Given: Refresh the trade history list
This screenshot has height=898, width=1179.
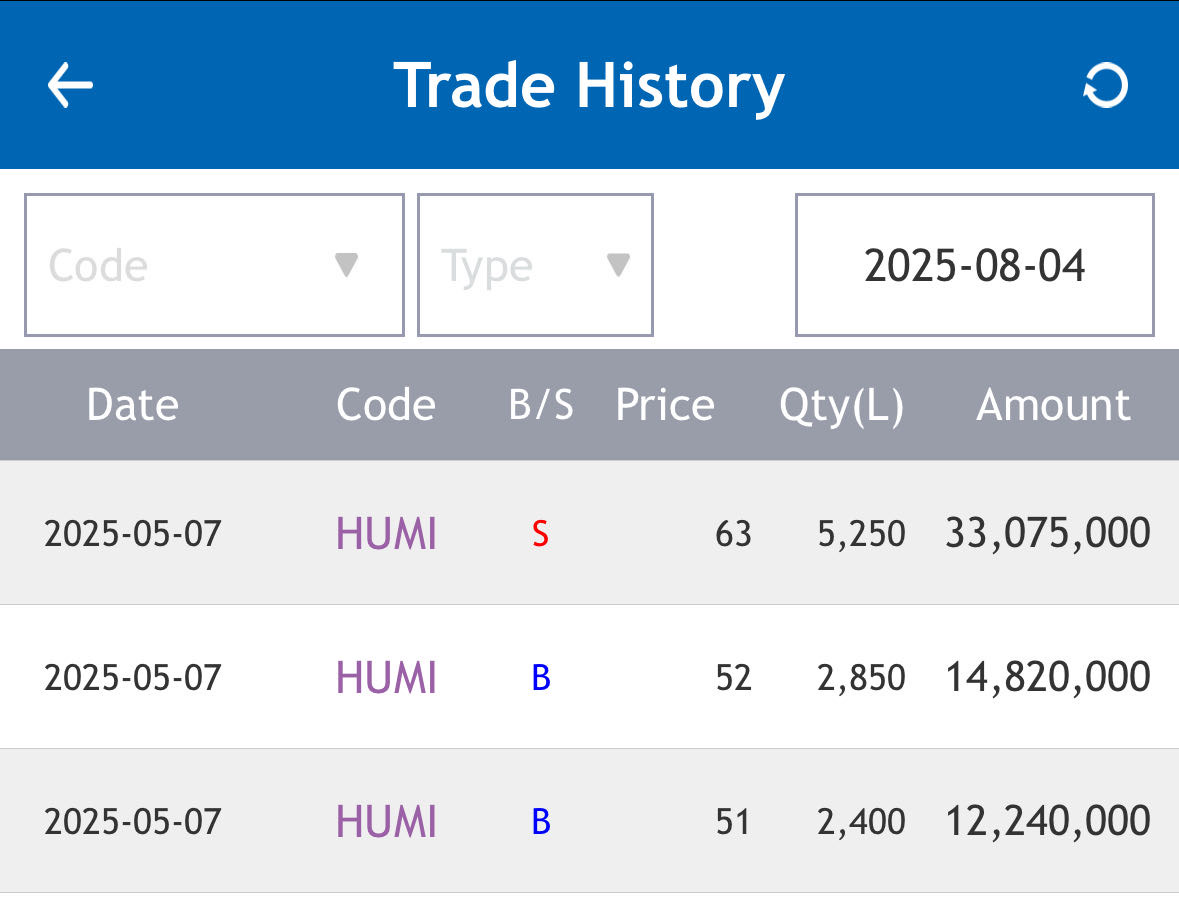Looking at the screenshot, I should [1106, 86].
